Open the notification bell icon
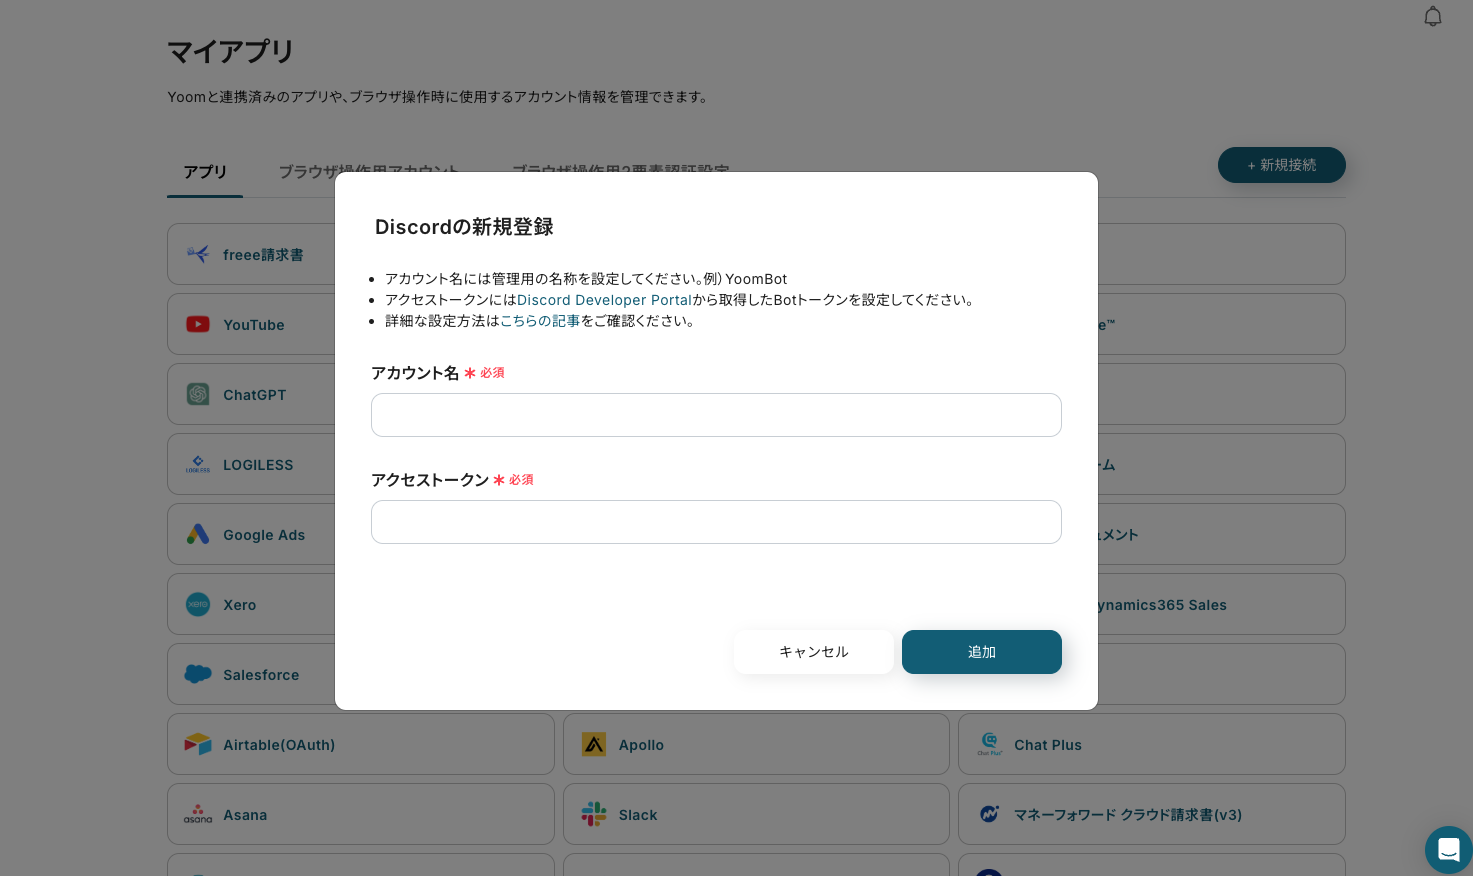Image resolution: width=1473 pixels, height=876 pixels. tap(1433, 17)
